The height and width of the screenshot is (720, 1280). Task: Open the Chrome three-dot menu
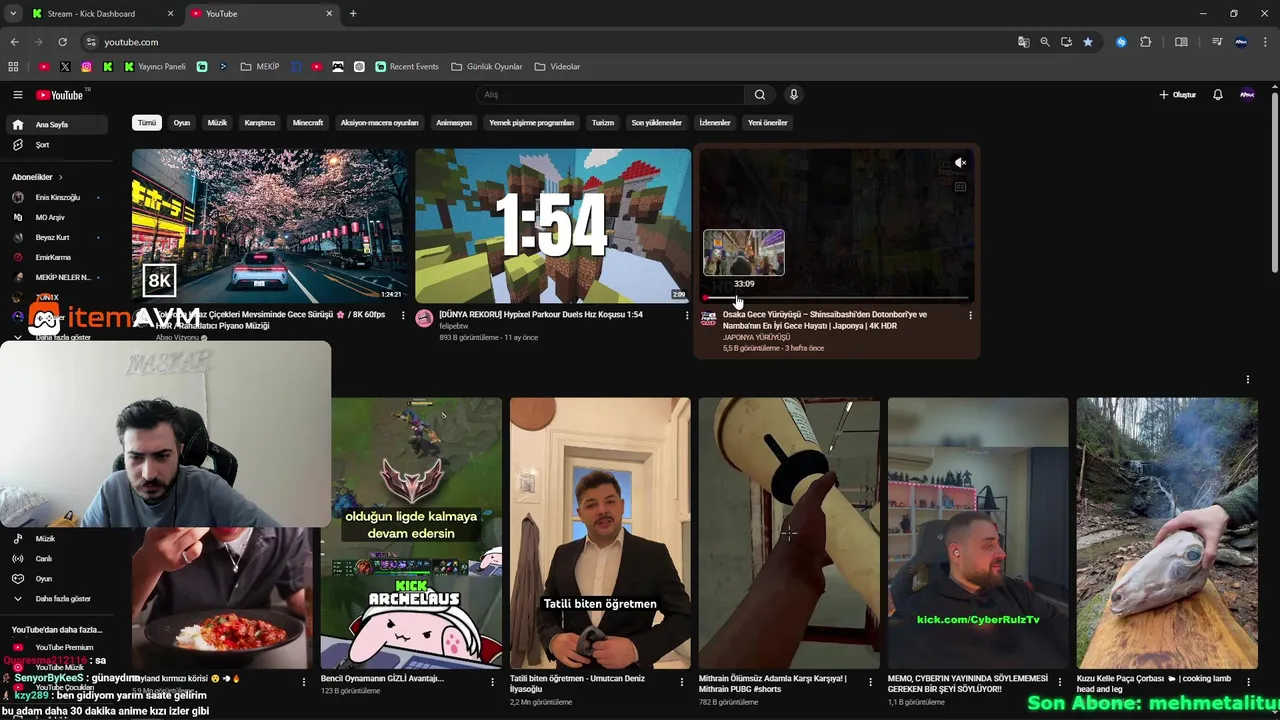[x=1266, y=42]
